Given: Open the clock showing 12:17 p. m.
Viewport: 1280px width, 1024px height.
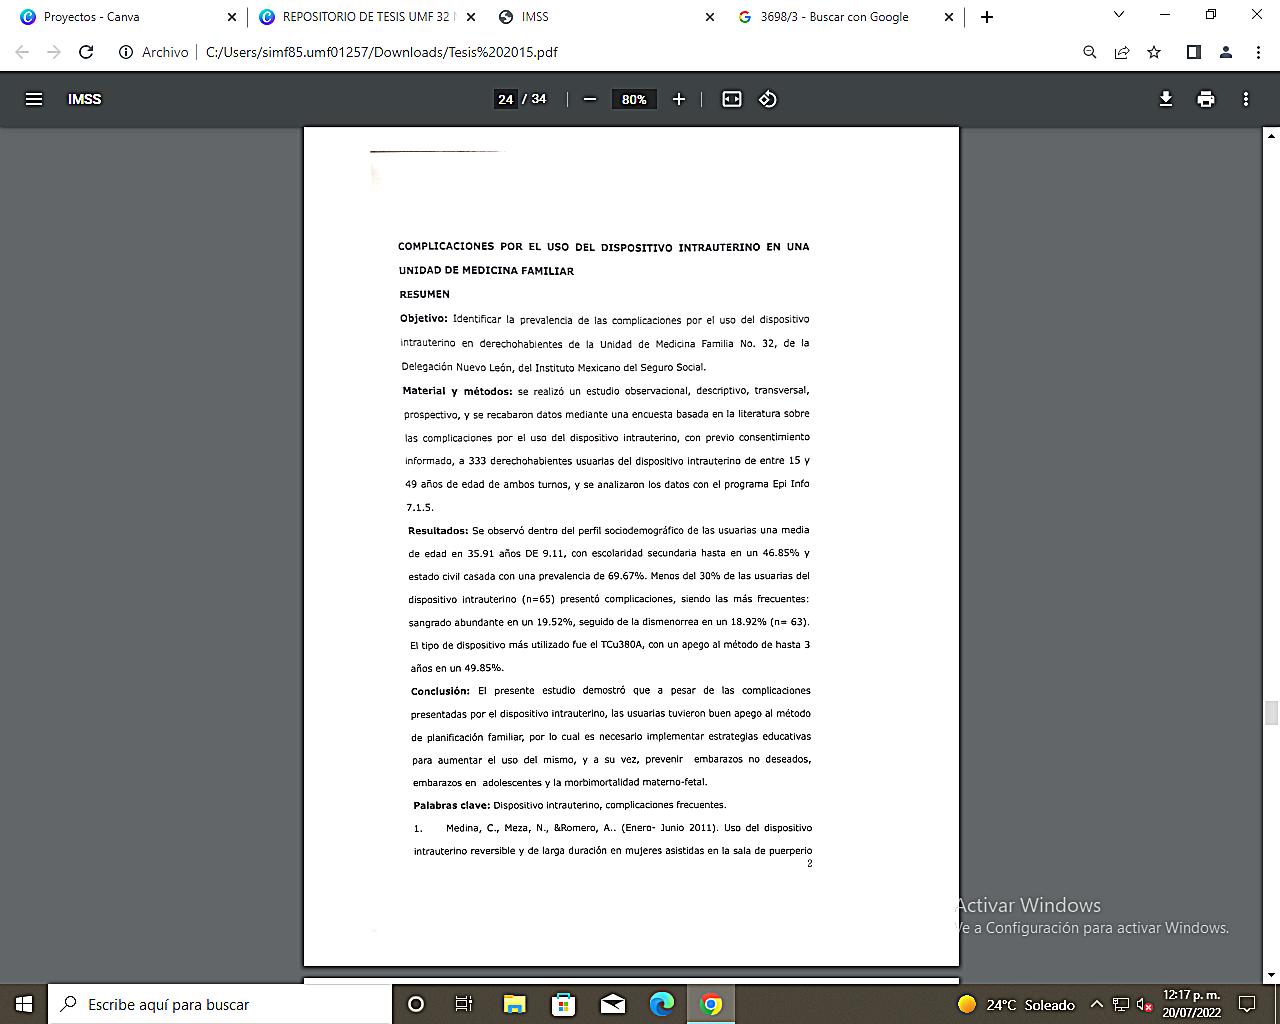Looking at the screenshot, I should pos(1192,1004).
